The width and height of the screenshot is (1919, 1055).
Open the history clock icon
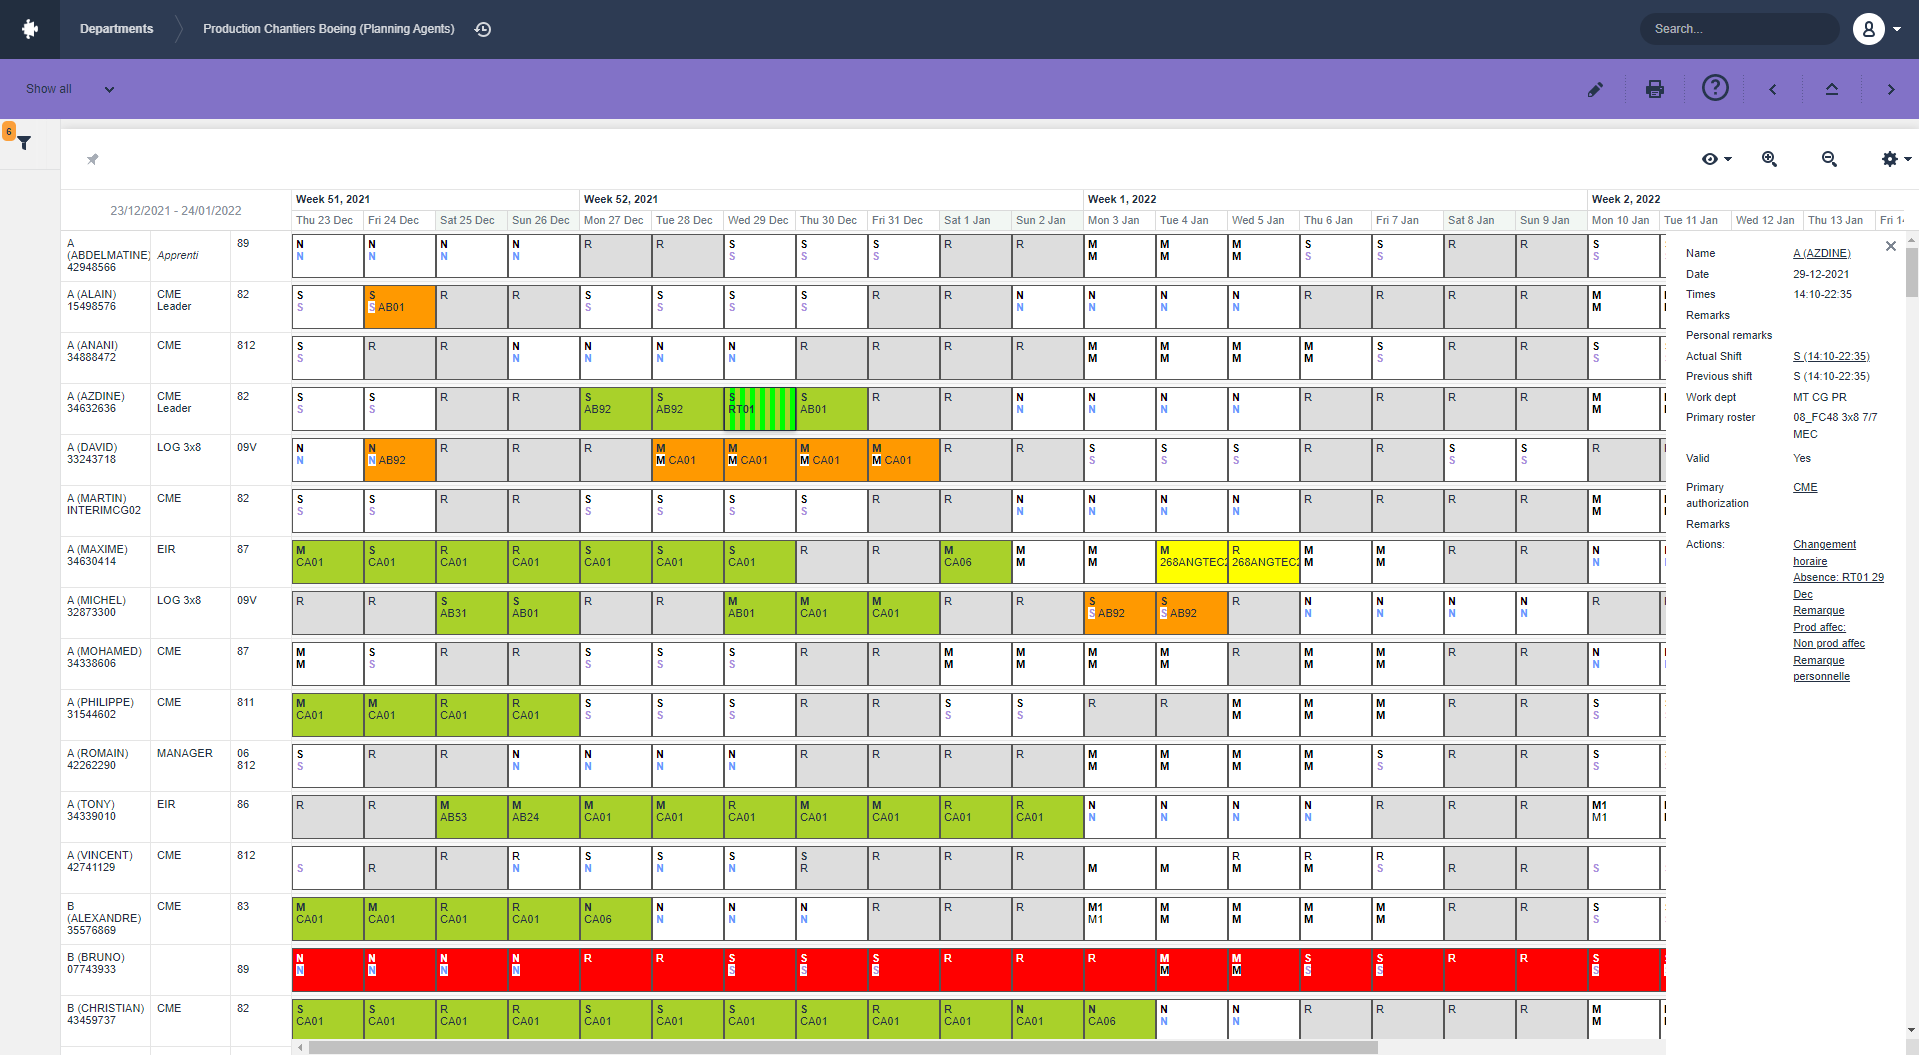483,29
